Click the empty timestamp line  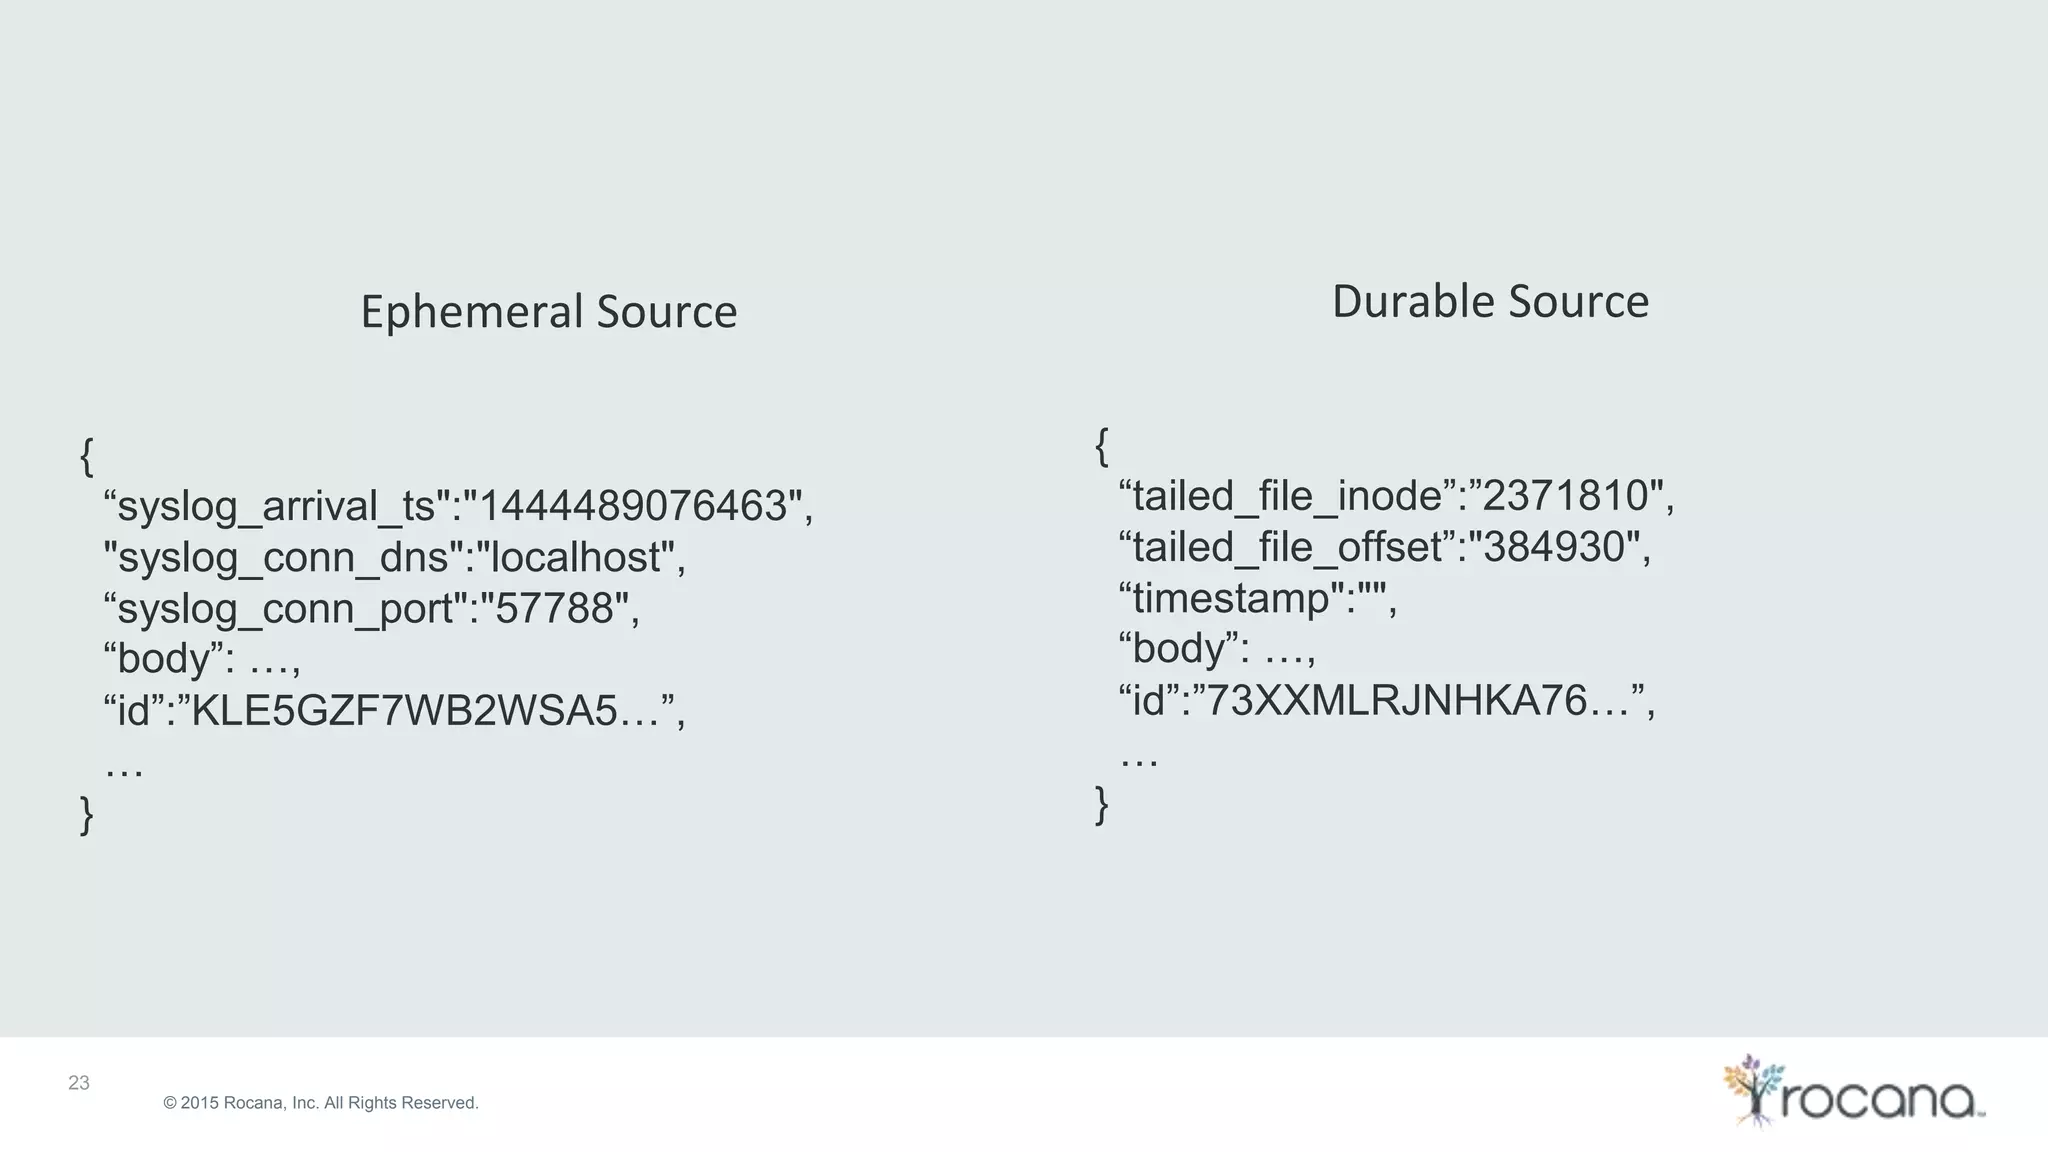point(1257,598)
